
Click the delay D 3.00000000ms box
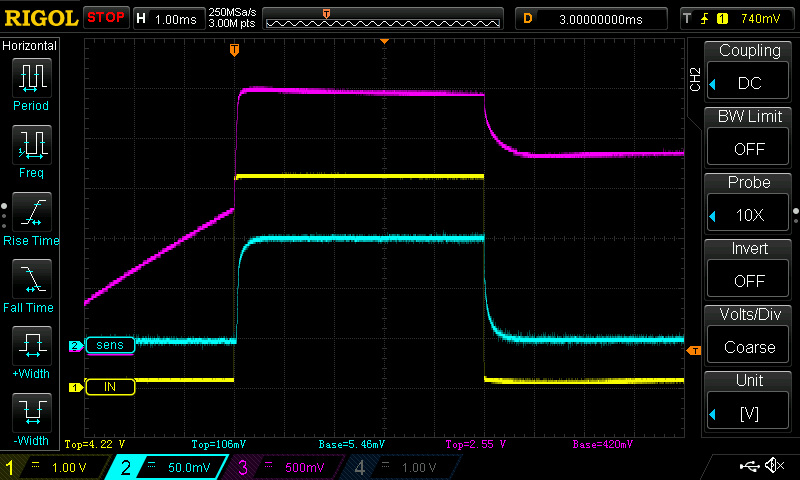point(591,19)
